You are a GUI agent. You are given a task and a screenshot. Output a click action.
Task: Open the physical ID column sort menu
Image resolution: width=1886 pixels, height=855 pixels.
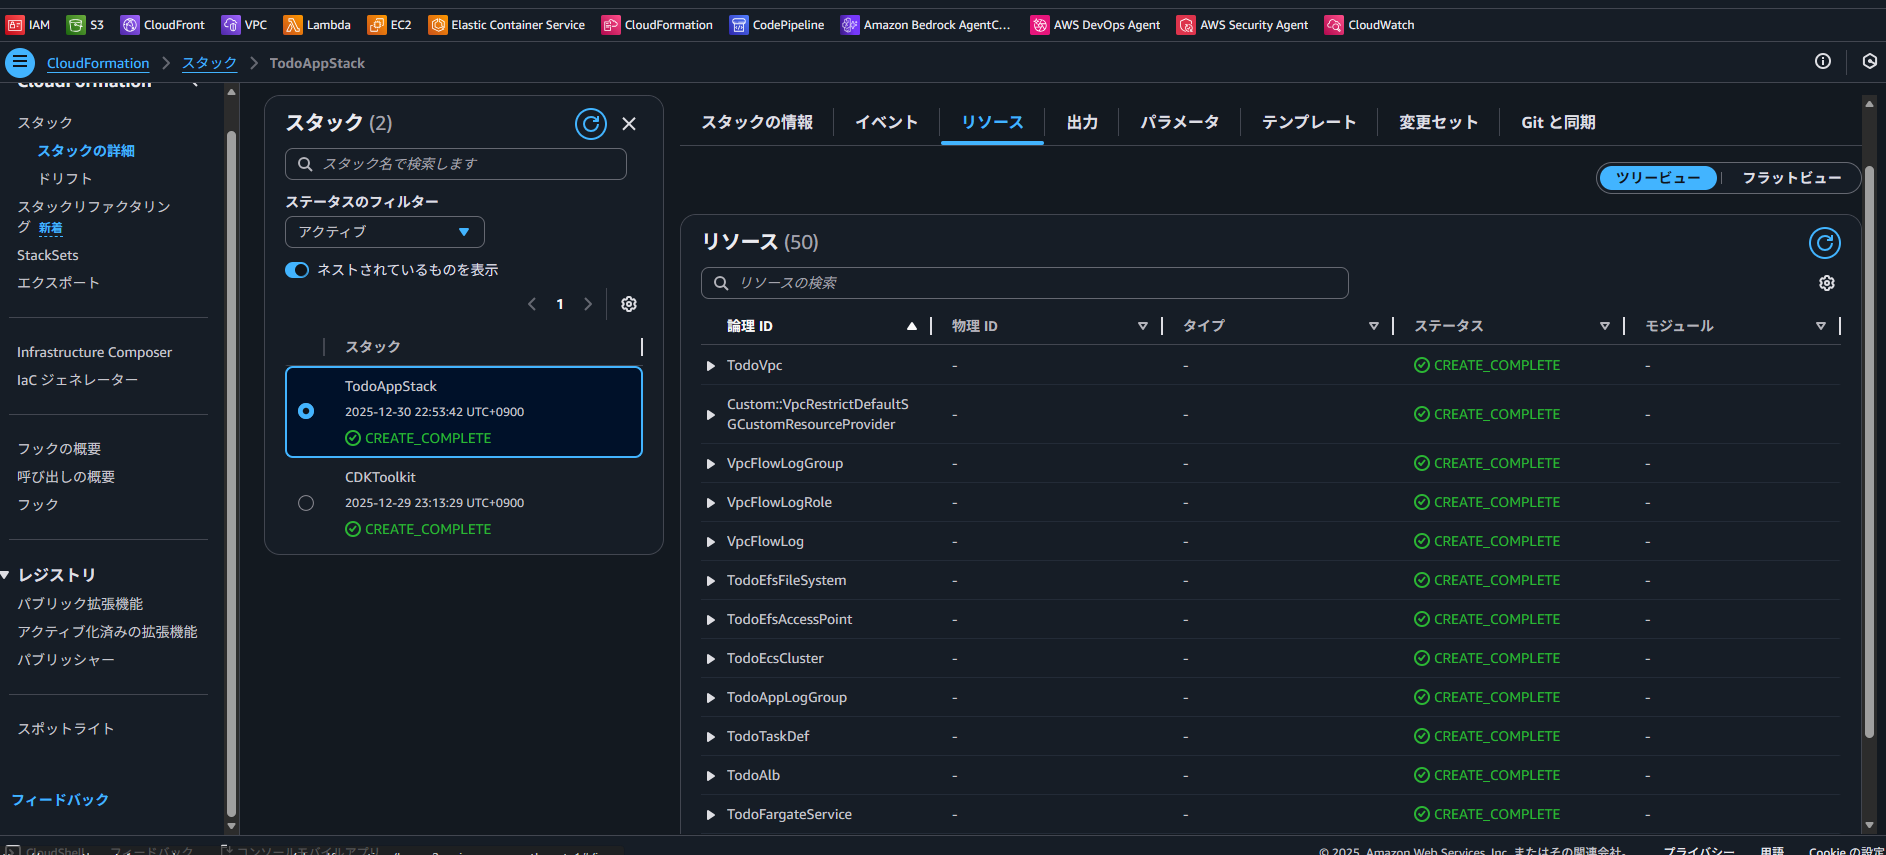tap(1143, 326)
